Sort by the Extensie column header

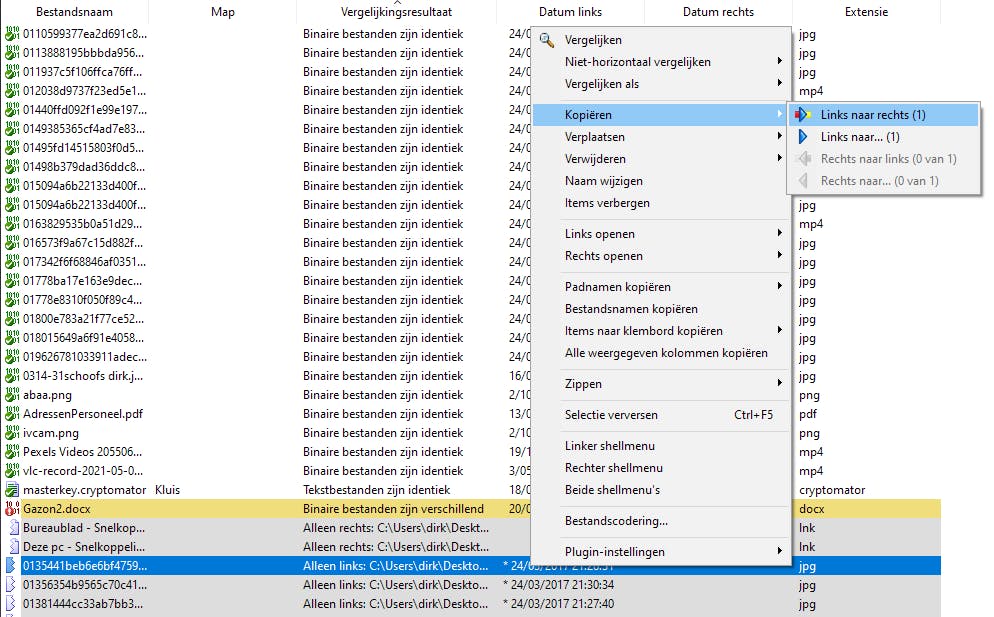[x=866, y=11]
